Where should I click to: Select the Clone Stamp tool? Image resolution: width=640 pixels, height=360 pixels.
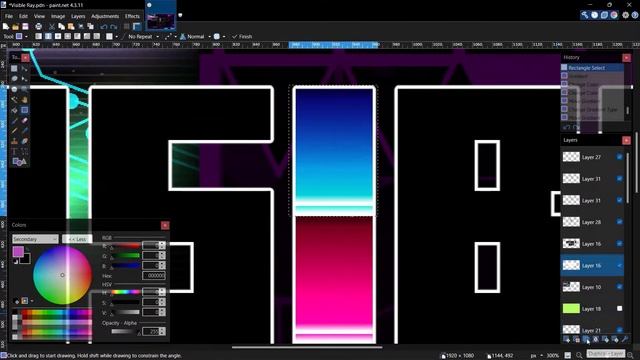(14, 142)
